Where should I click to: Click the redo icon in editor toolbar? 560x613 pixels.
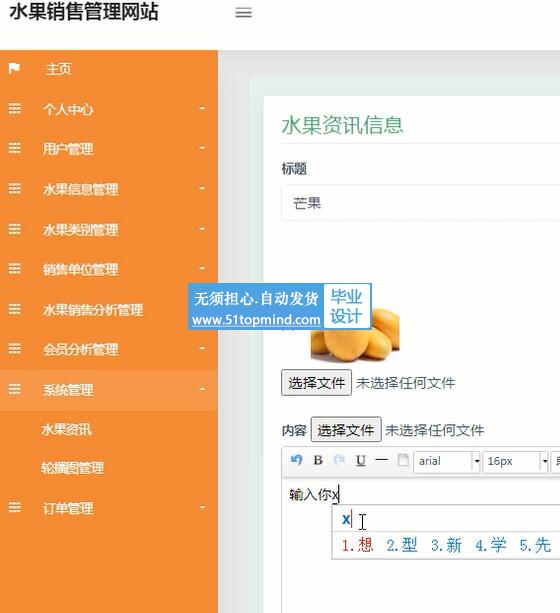339,460
